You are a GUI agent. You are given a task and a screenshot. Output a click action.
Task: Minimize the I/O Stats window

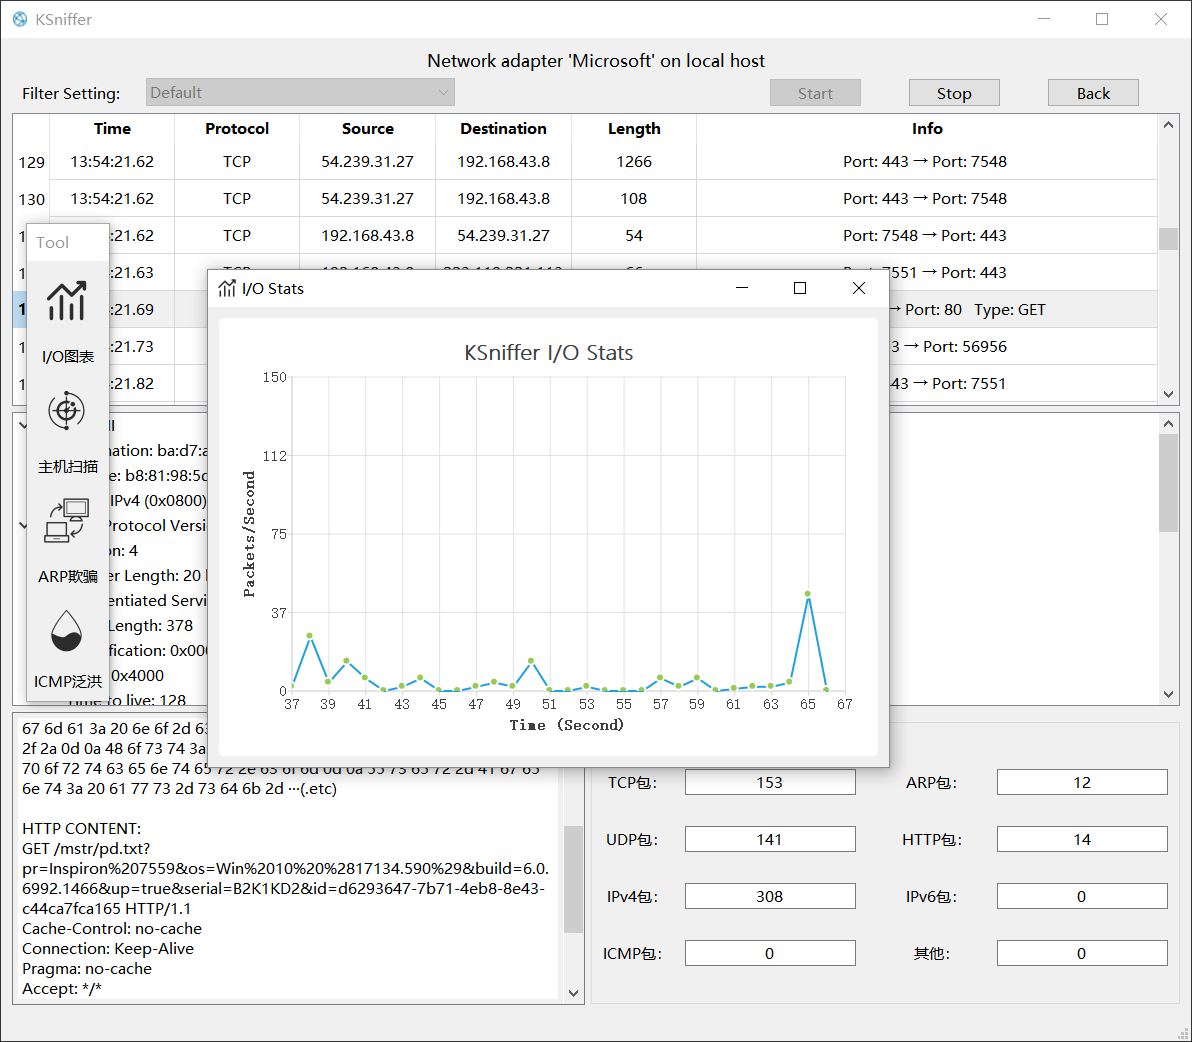pos(742,288)
